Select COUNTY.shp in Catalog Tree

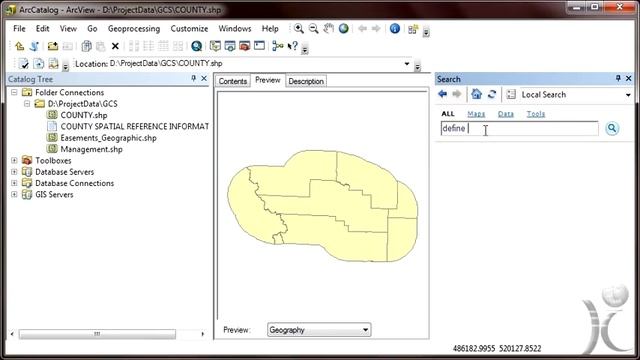[84, 115]
